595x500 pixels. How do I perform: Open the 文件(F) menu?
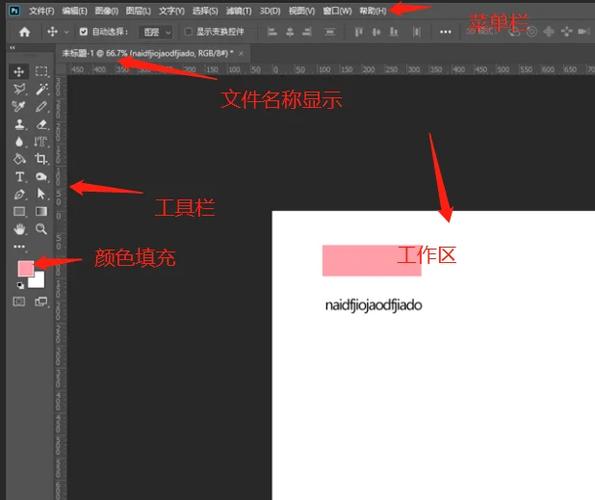point(41,11)
